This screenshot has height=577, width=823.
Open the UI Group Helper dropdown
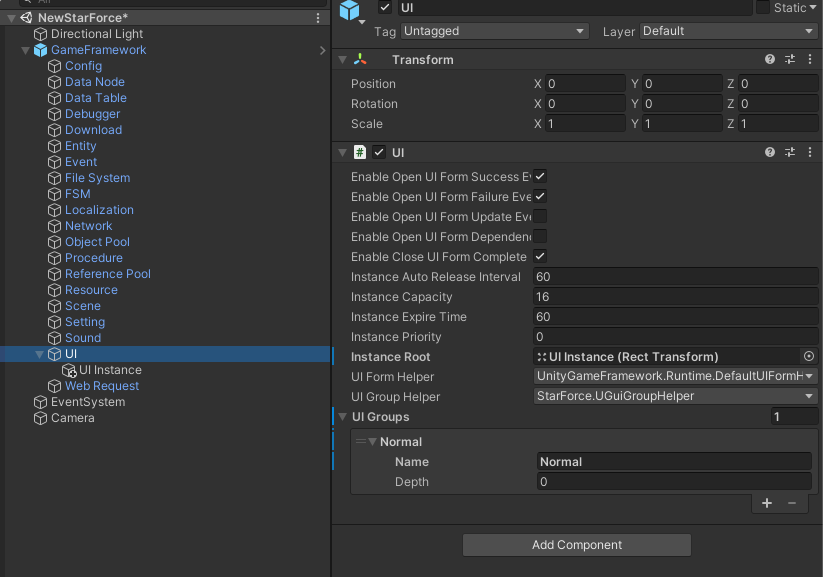[676, 396]
